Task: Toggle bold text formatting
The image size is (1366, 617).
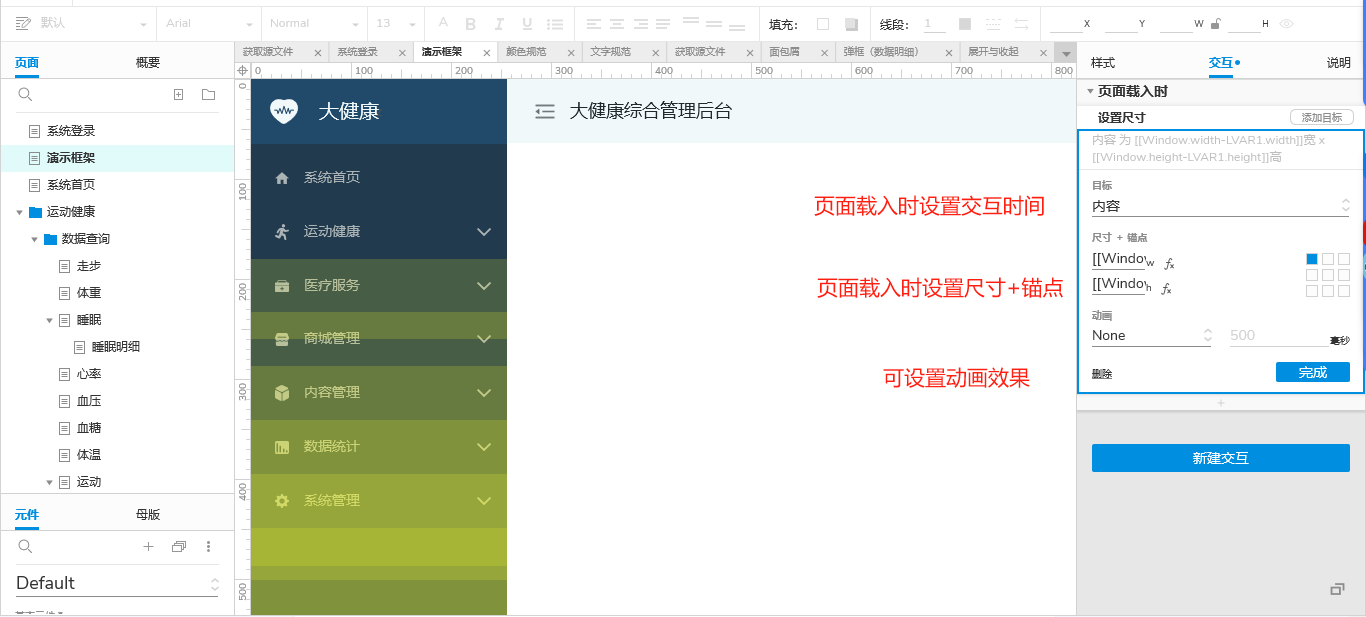Action: tap(470, 23)
